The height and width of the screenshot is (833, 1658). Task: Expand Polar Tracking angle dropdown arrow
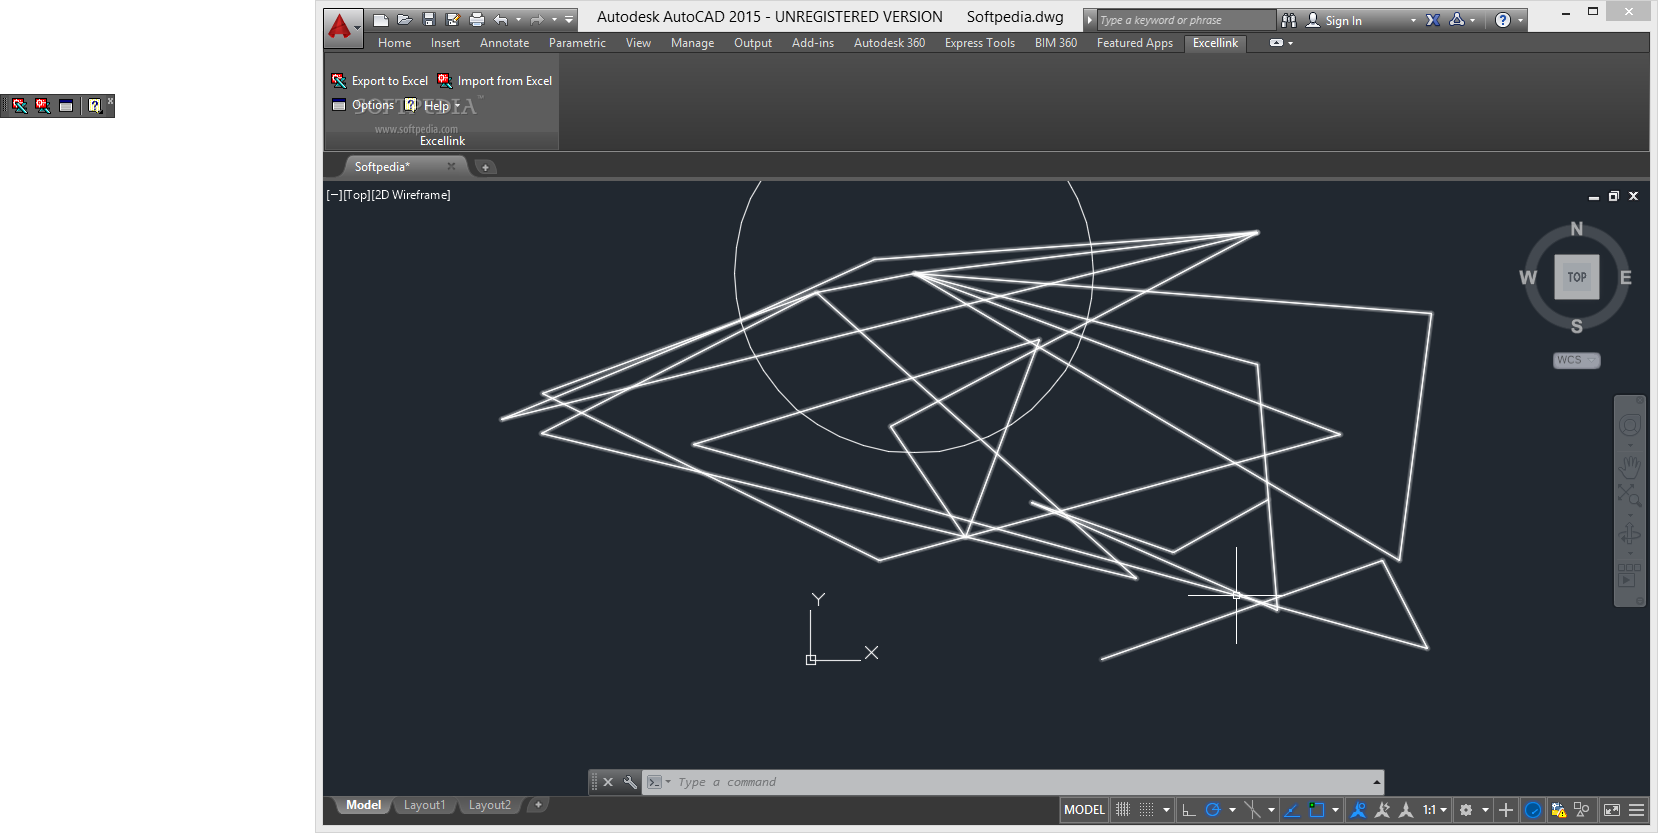[x=1232, y=810]
